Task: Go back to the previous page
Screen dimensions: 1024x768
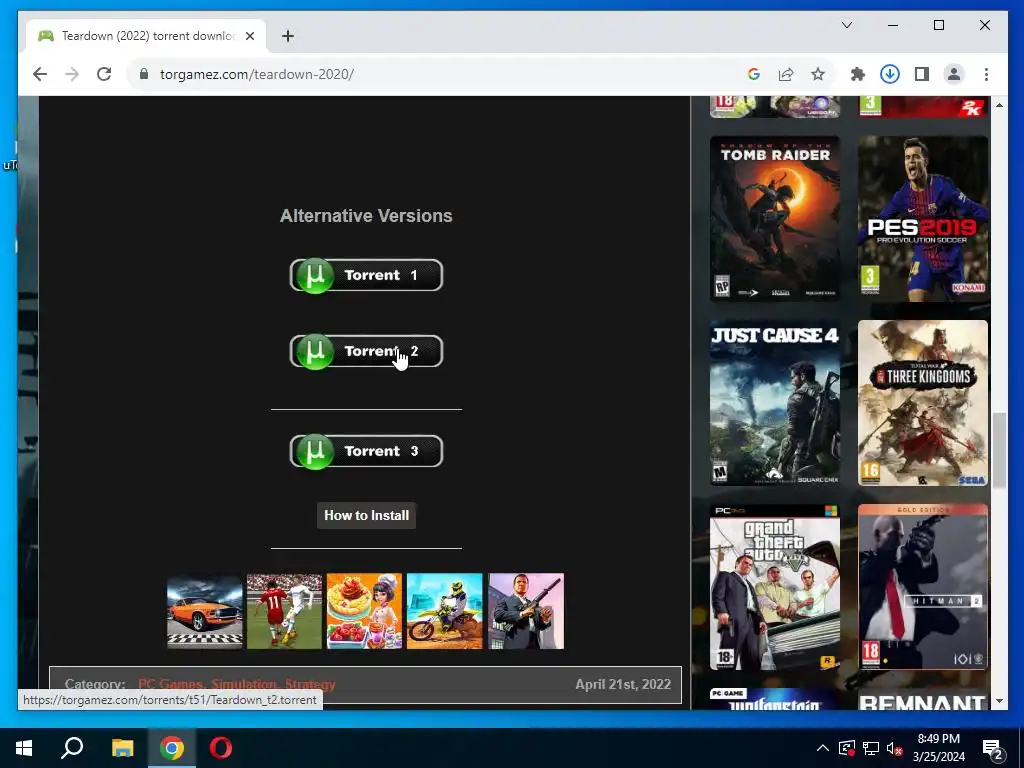Action: pyautogui.click(x=40, y=74)
